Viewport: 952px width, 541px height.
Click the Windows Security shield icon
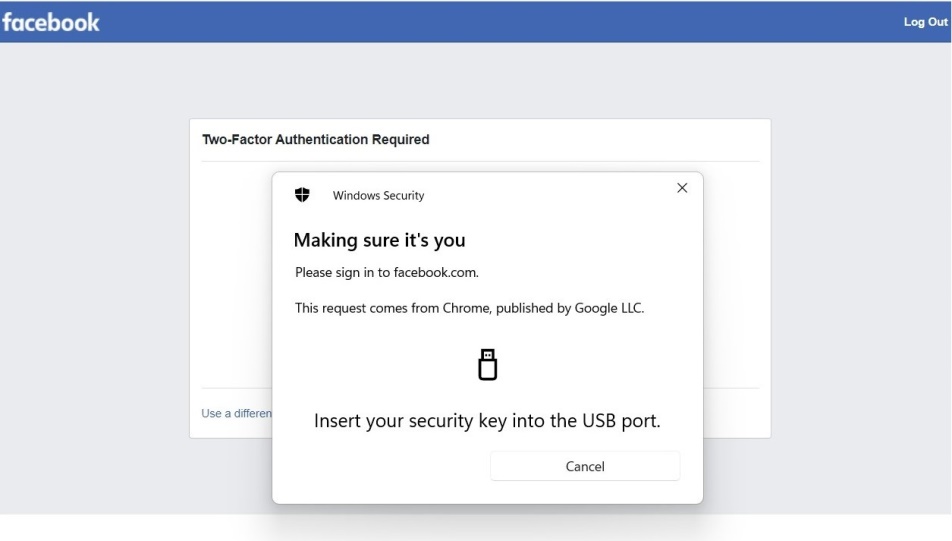tap(302, 195)
